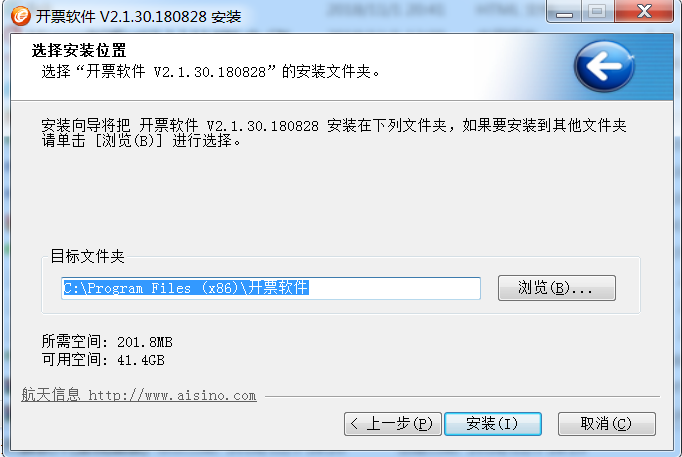Click the instruction text mentioning 安装向导
Viewport: 682px width, 457px height.
click(x=334, y=133)
